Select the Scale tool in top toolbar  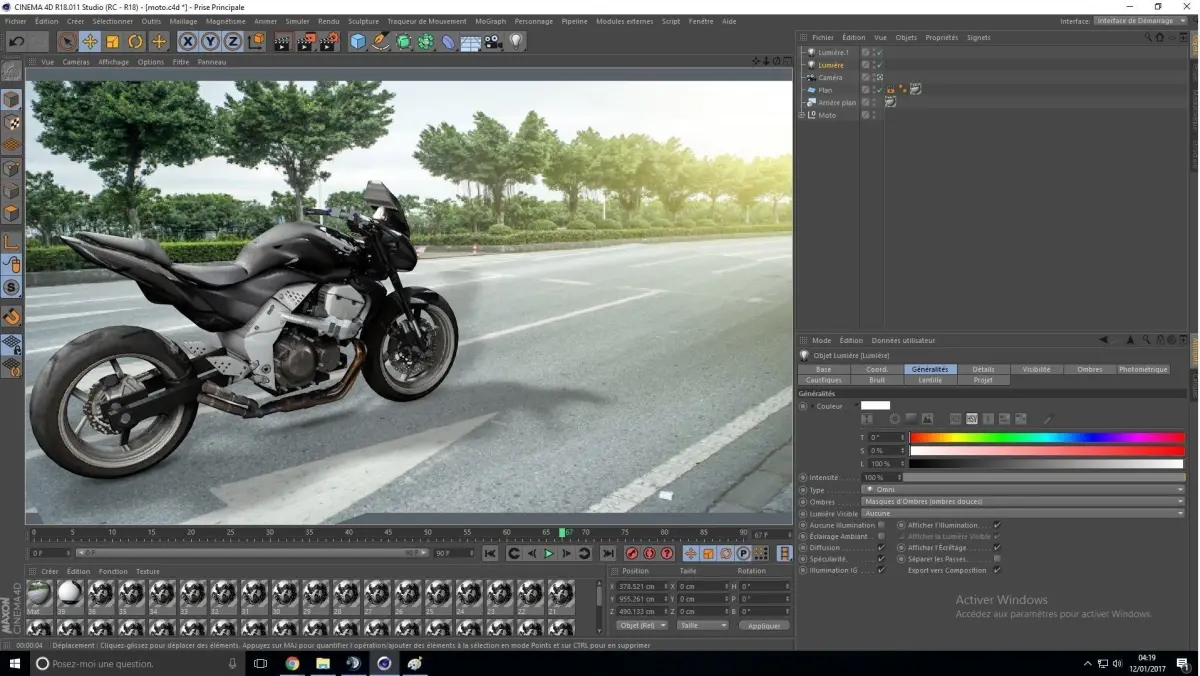pos(112,42)
